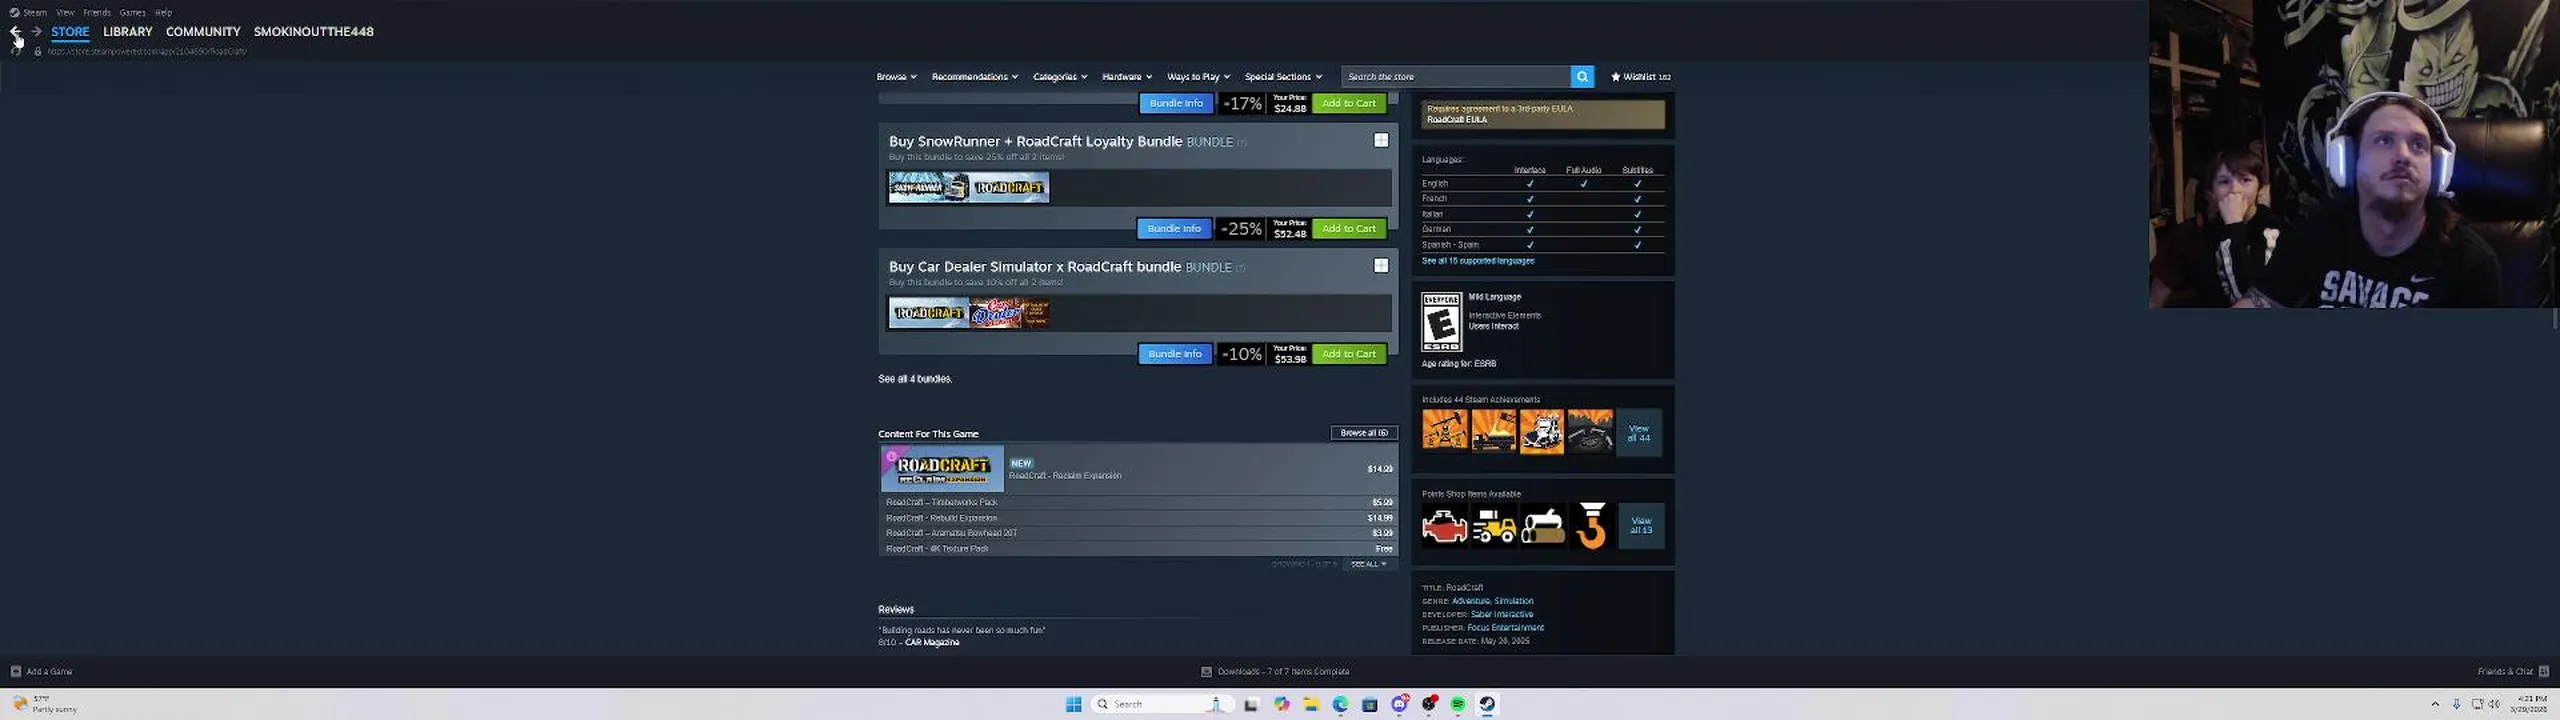Expand the DLC list with SEE ALL
Screen dimensions: 2560x720
pyautogui.click(x=1368, y=564)
